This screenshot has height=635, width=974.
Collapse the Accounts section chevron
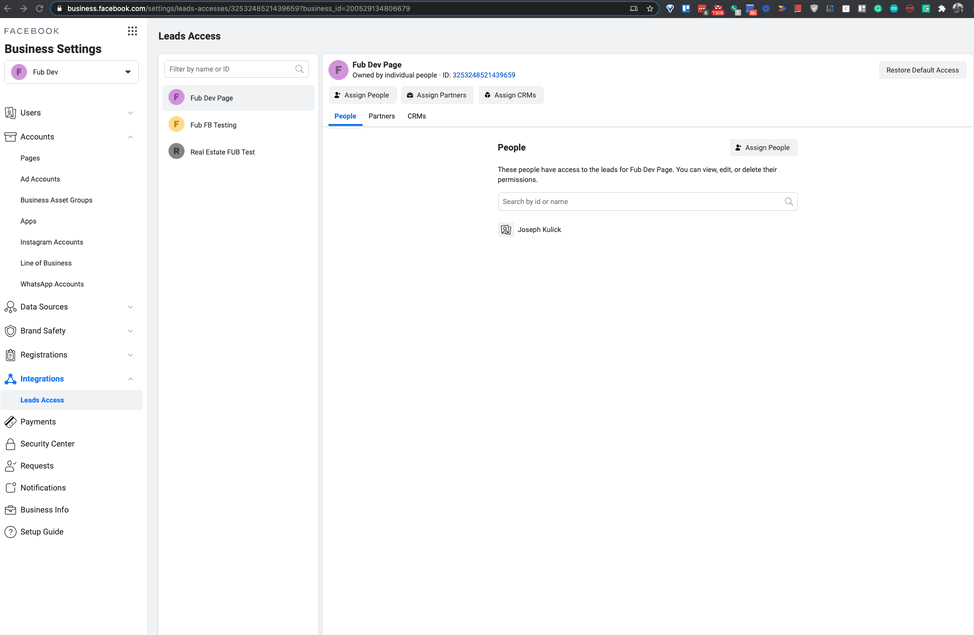coord(130,137)
